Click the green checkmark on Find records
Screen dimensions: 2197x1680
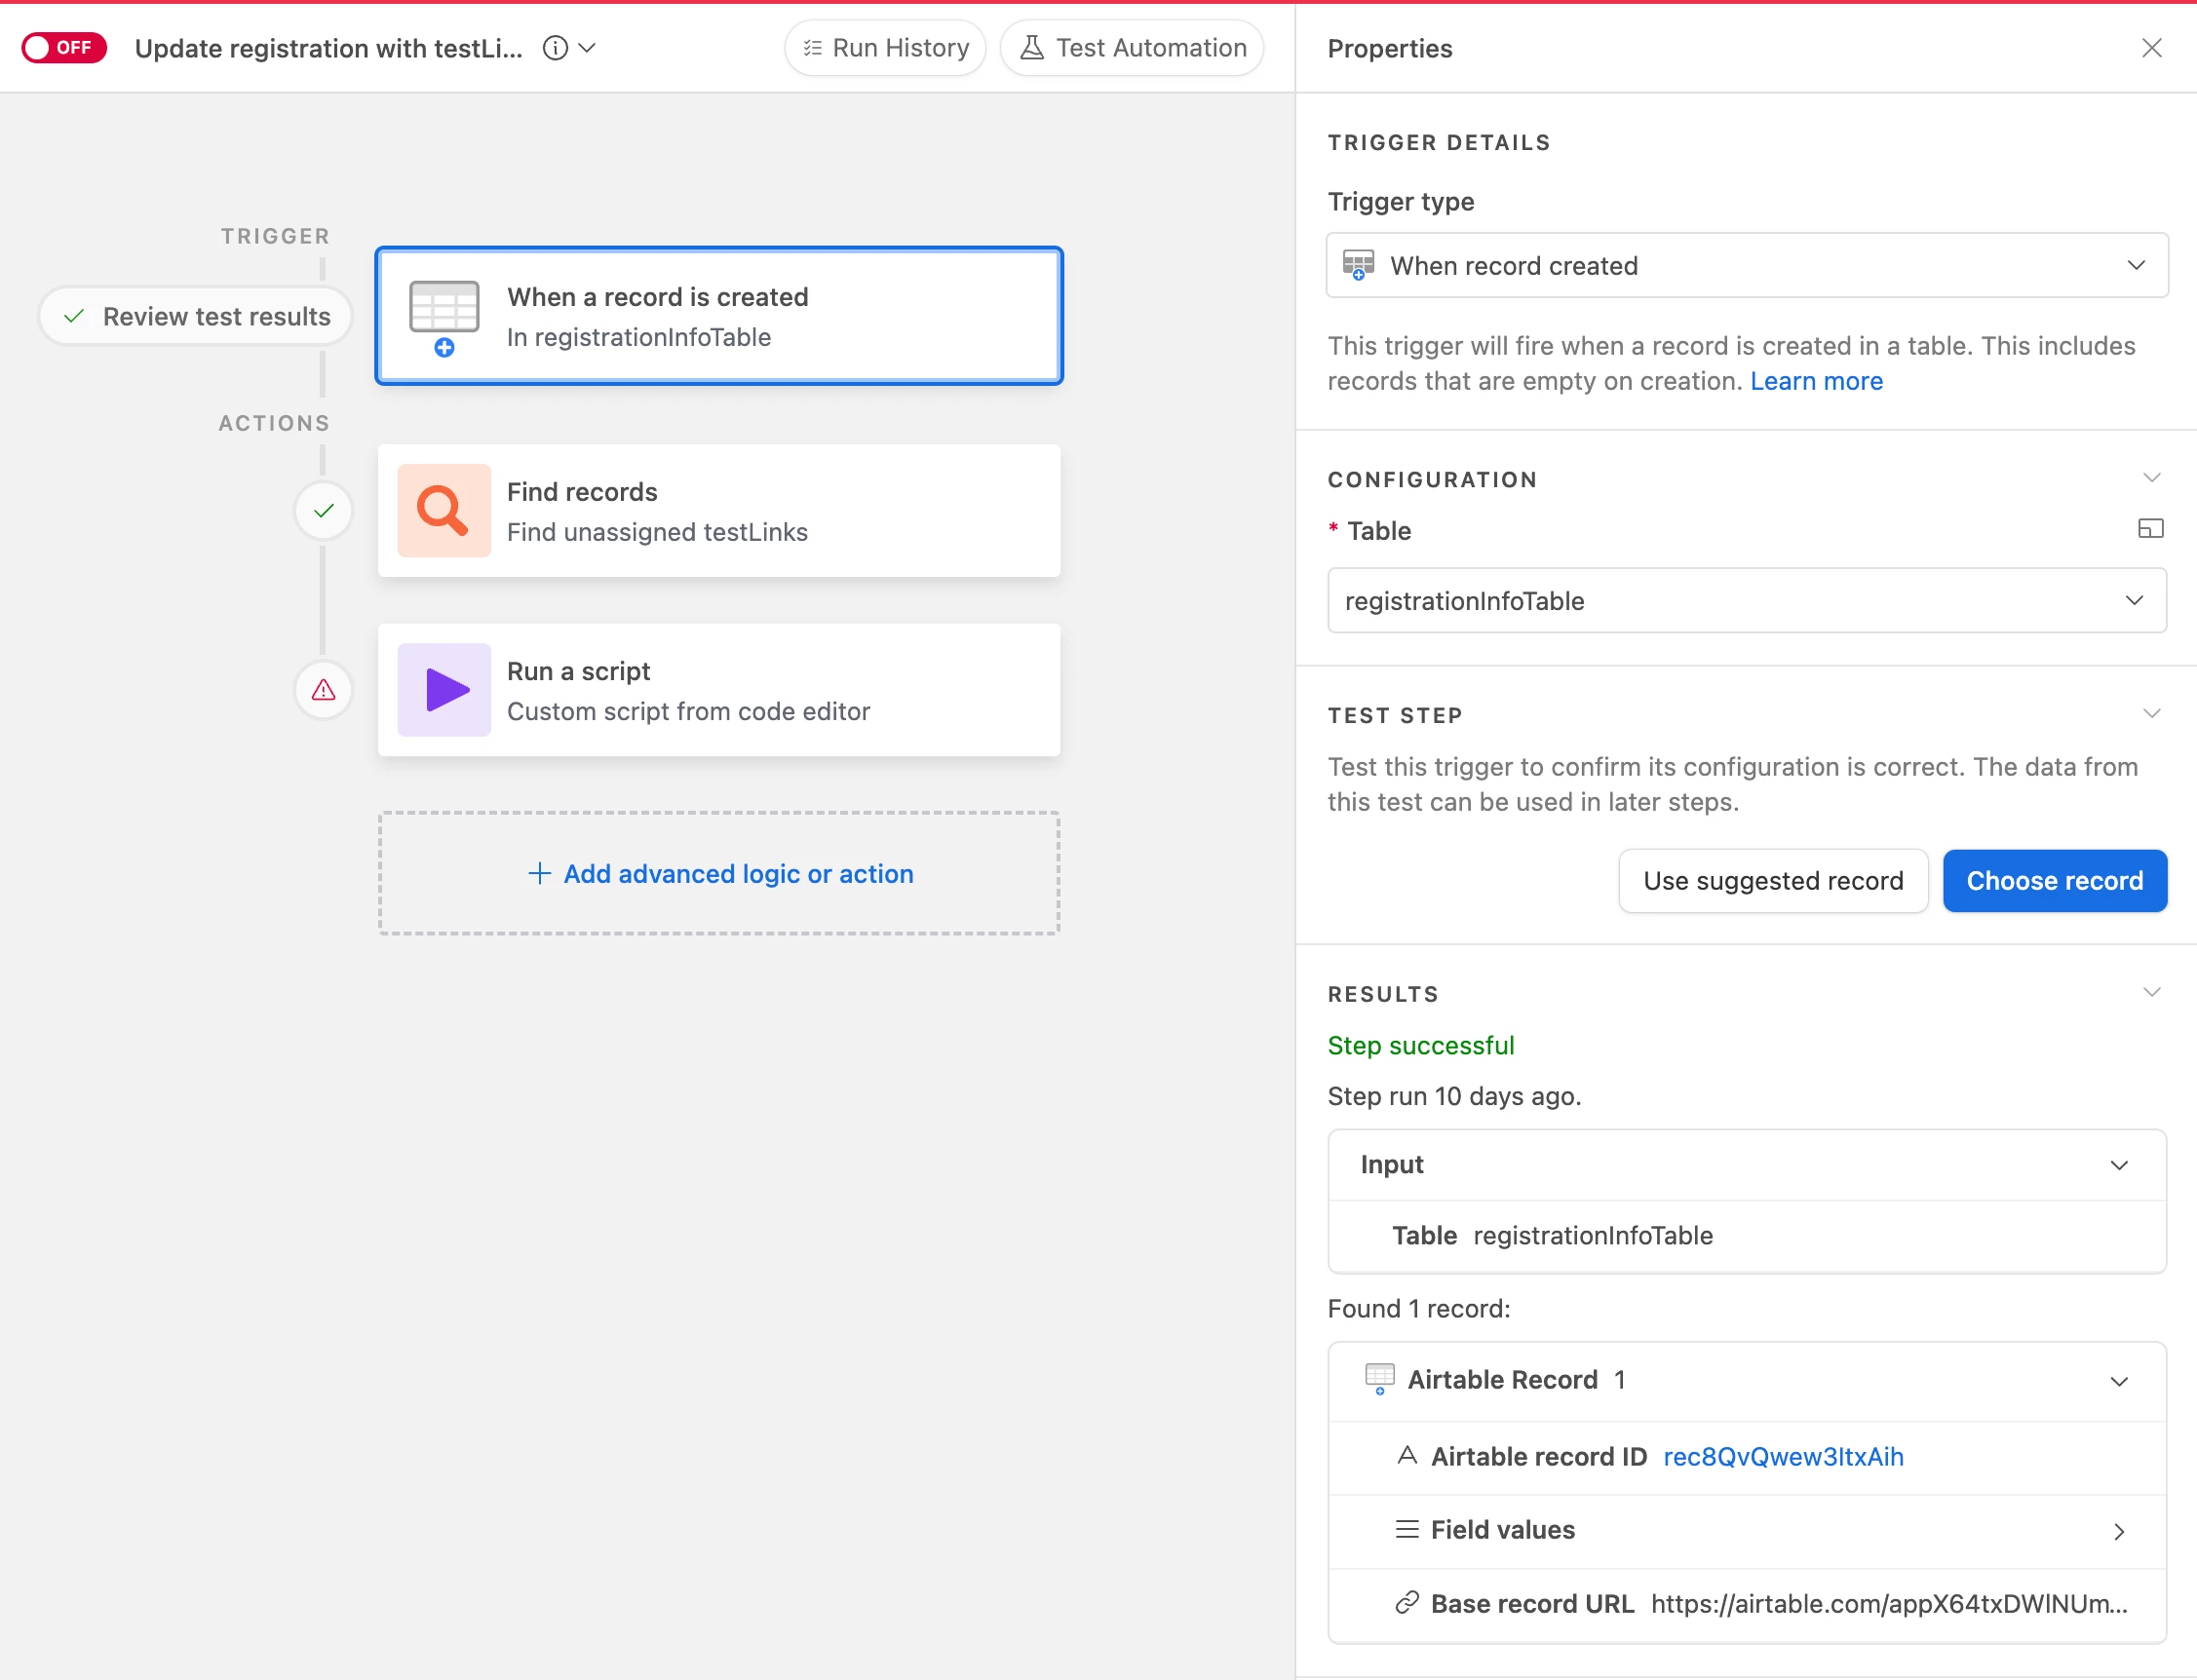tap(323, 511)
